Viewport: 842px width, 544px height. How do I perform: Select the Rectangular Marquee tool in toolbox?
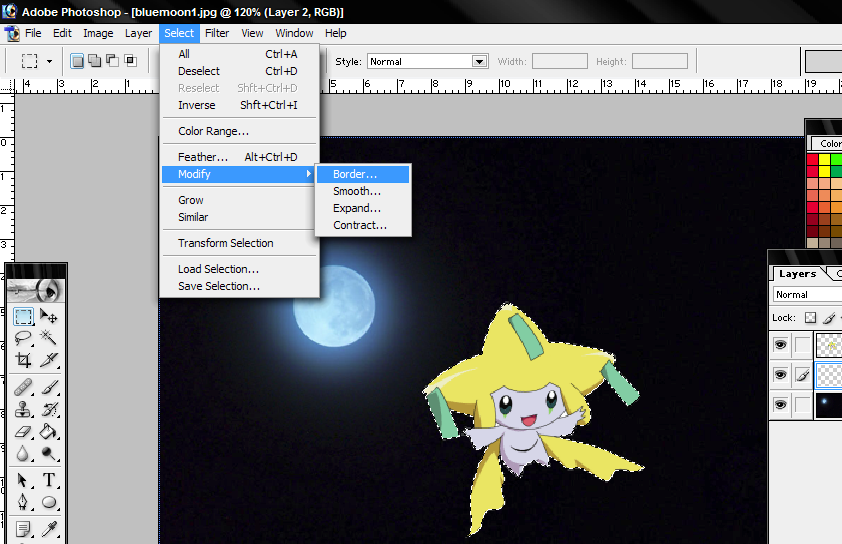pos(23,316)
